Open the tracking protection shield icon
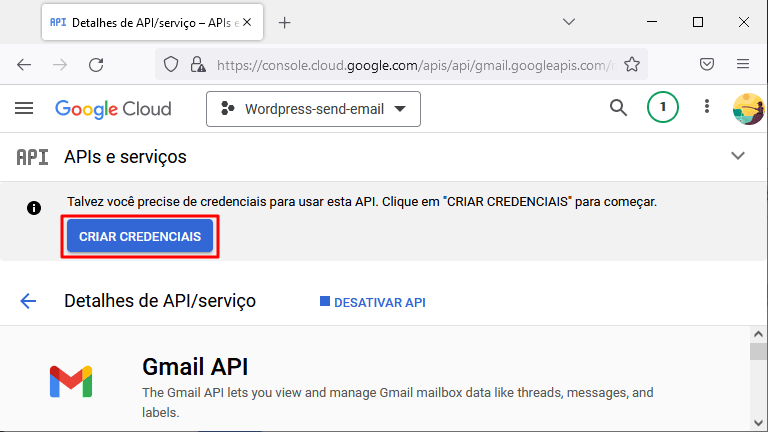 click(x=171, y=65)
